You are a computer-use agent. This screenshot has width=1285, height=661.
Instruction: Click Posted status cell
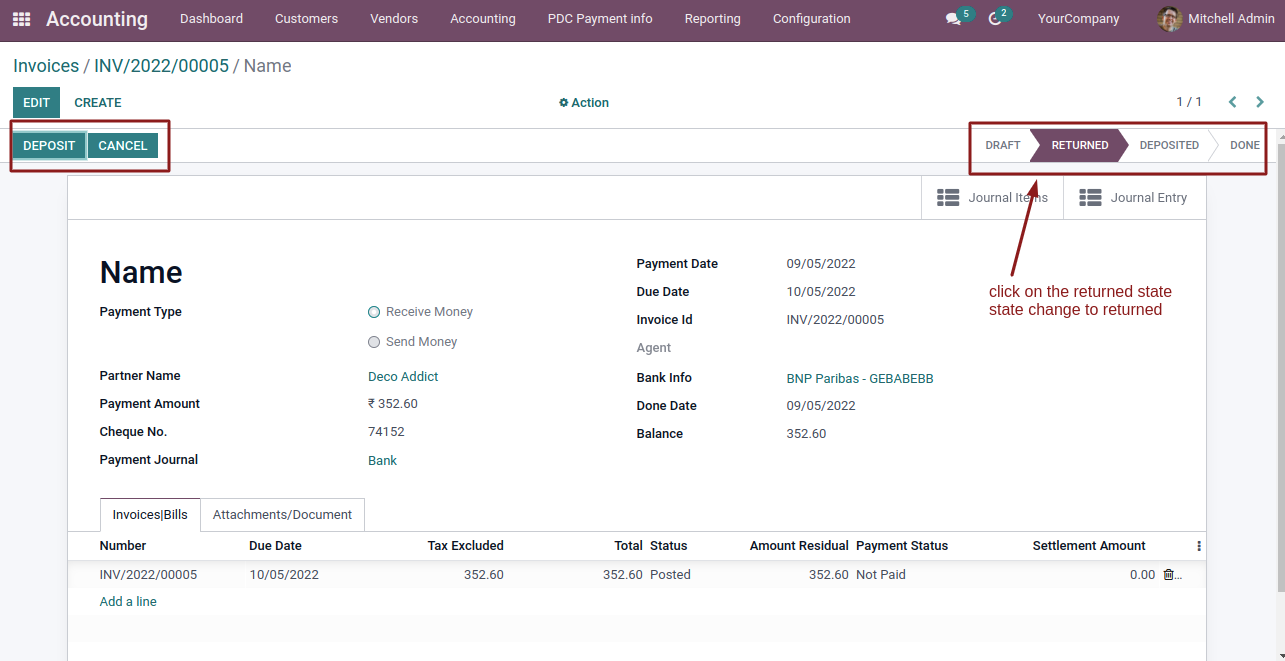pyautogui.click(x=670, y=575)
